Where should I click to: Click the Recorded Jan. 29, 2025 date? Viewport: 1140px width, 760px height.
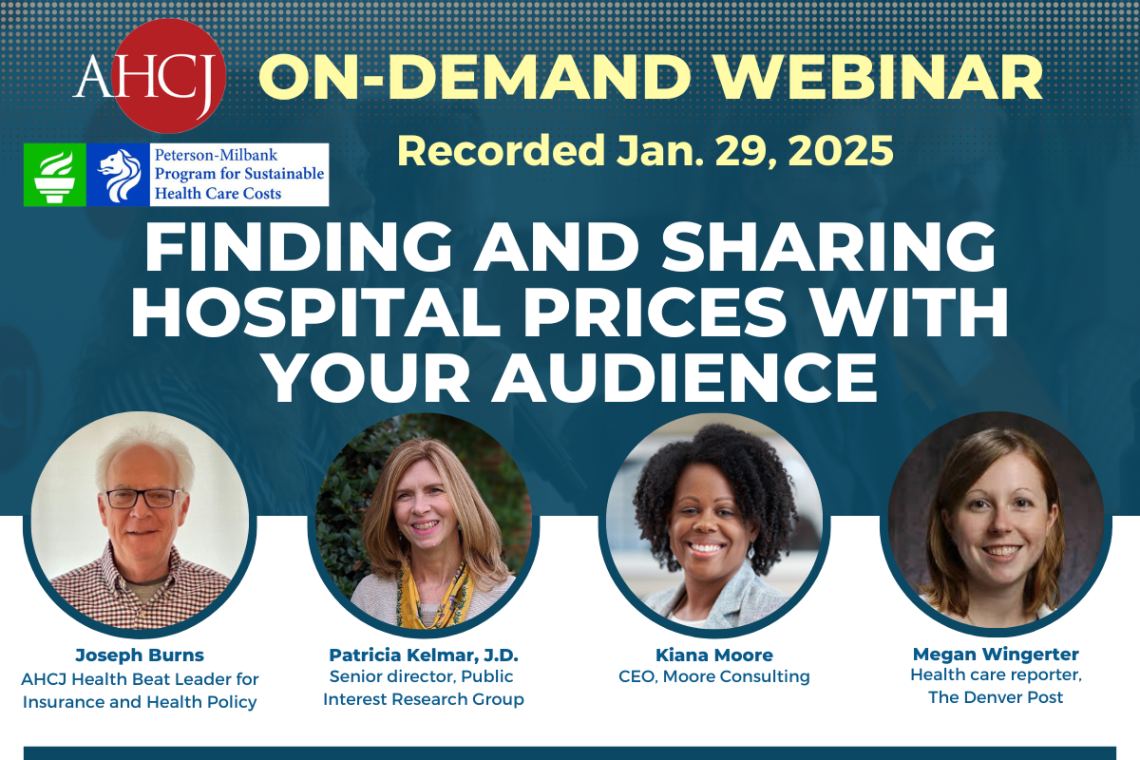click(x=644, y=151)
